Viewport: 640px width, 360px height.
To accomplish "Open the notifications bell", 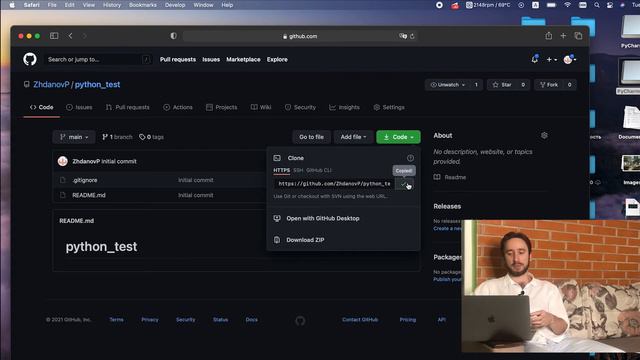I will coord(535,60).
